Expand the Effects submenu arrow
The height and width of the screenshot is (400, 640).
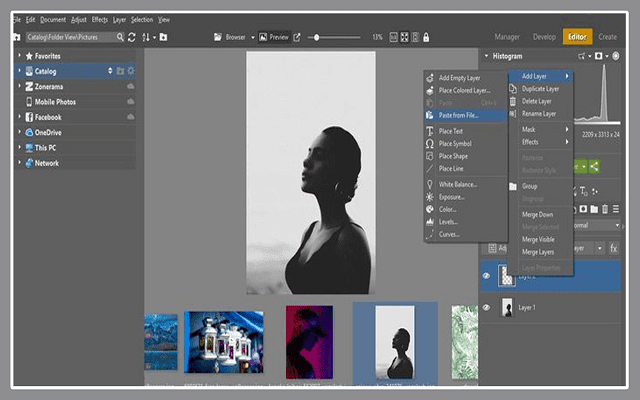567,142
